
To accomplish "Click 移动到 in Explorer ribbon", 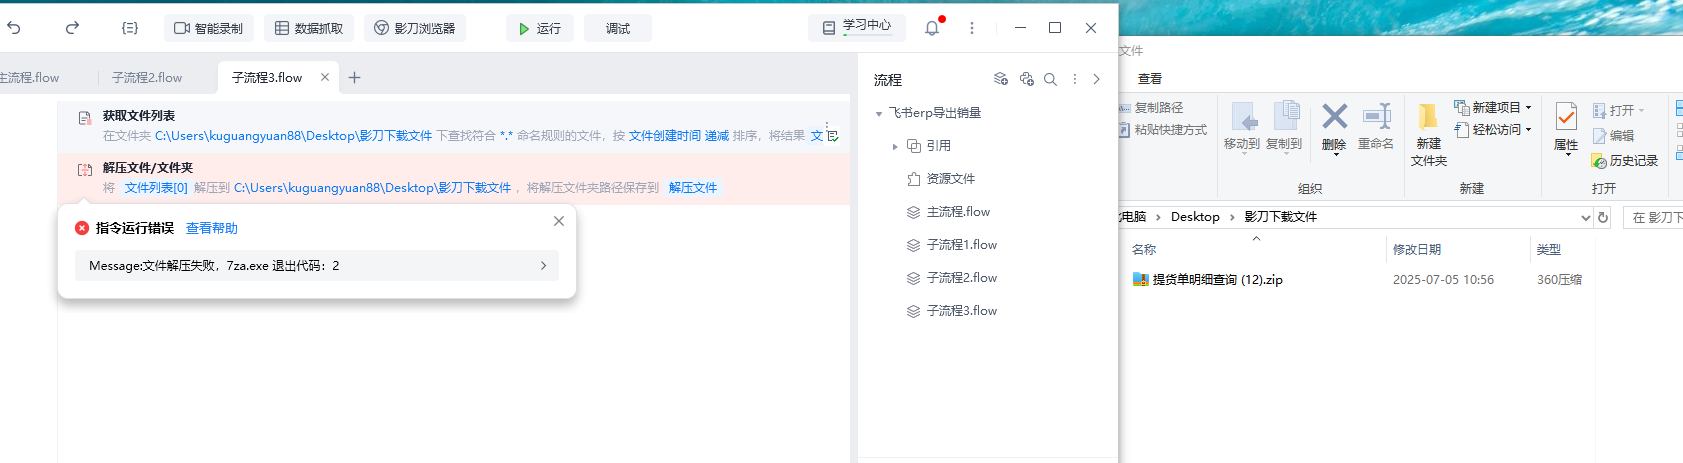I will 1242,126.
